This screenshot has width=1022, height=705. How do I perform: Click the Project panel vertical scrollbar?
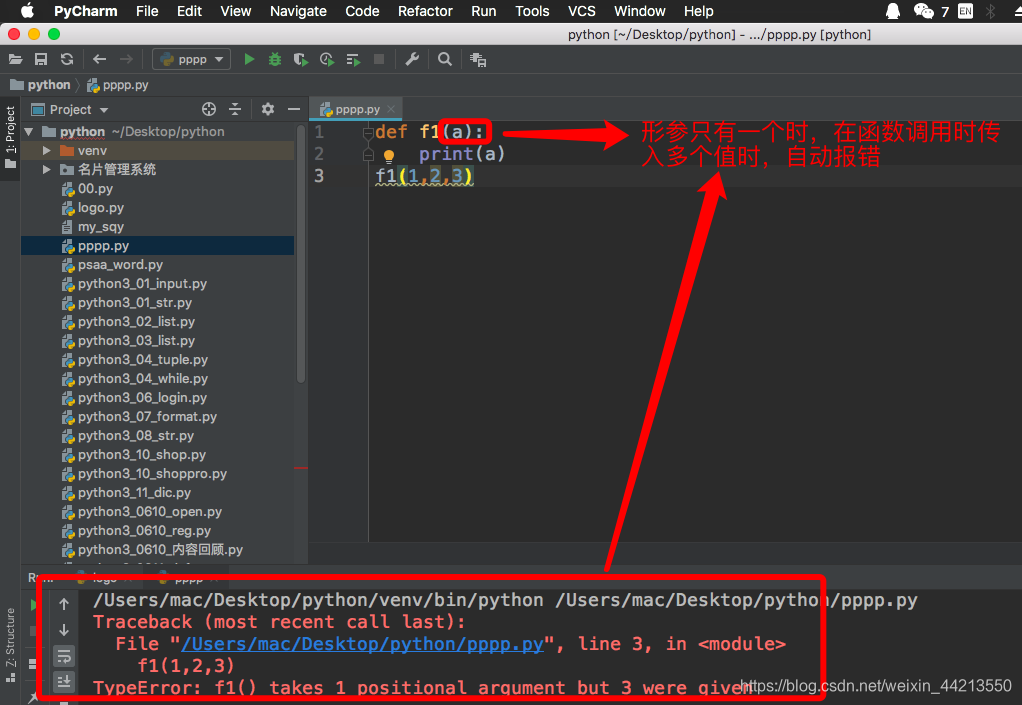coord(300,254)
